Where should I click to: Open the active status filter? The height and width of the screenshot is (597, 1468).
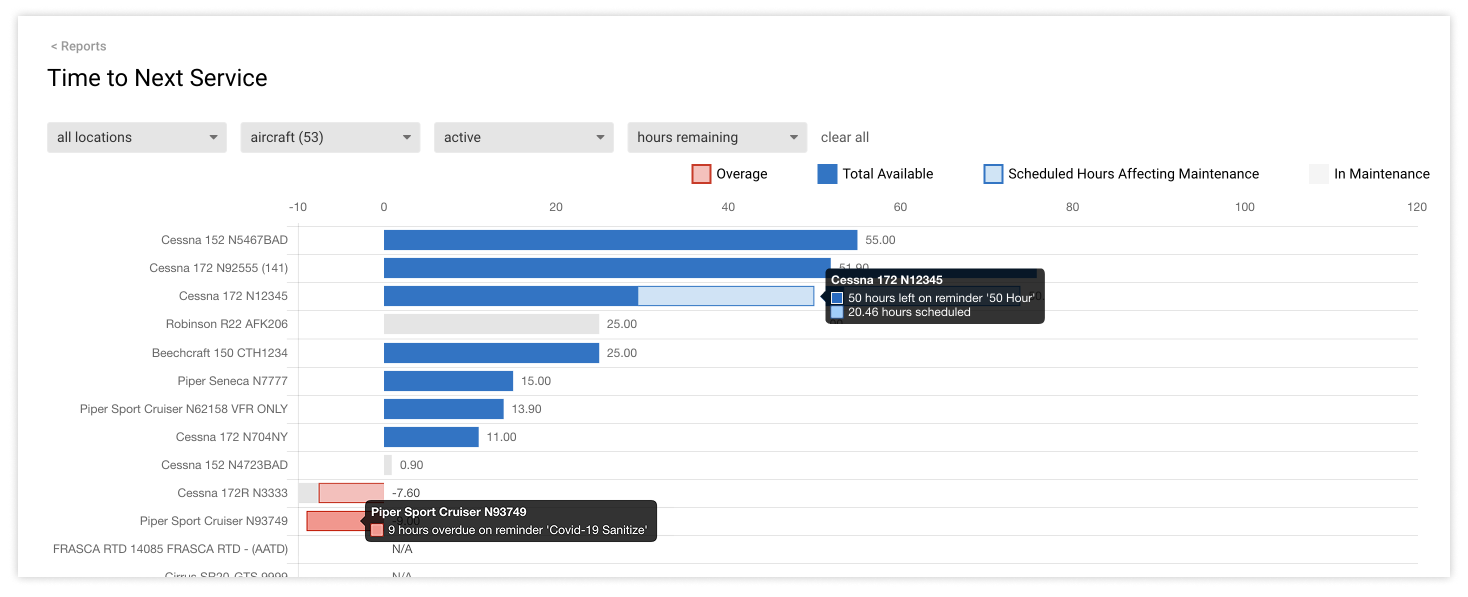tap(523, 137)
